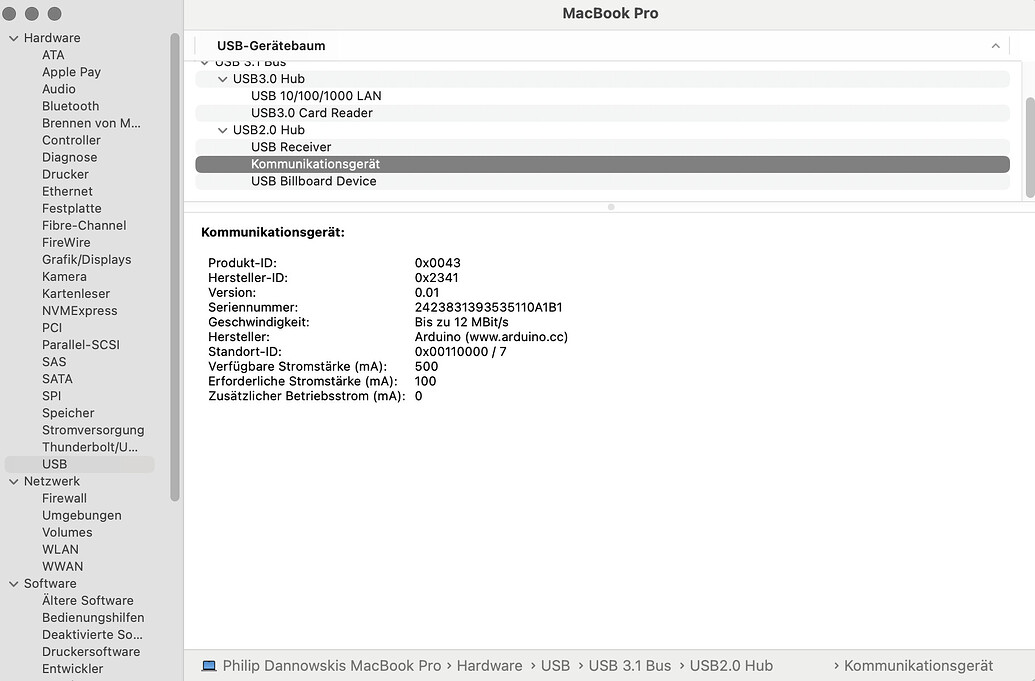
Task: Open the Drucker section
Action: pyautogui.click(x=64, y=174)
